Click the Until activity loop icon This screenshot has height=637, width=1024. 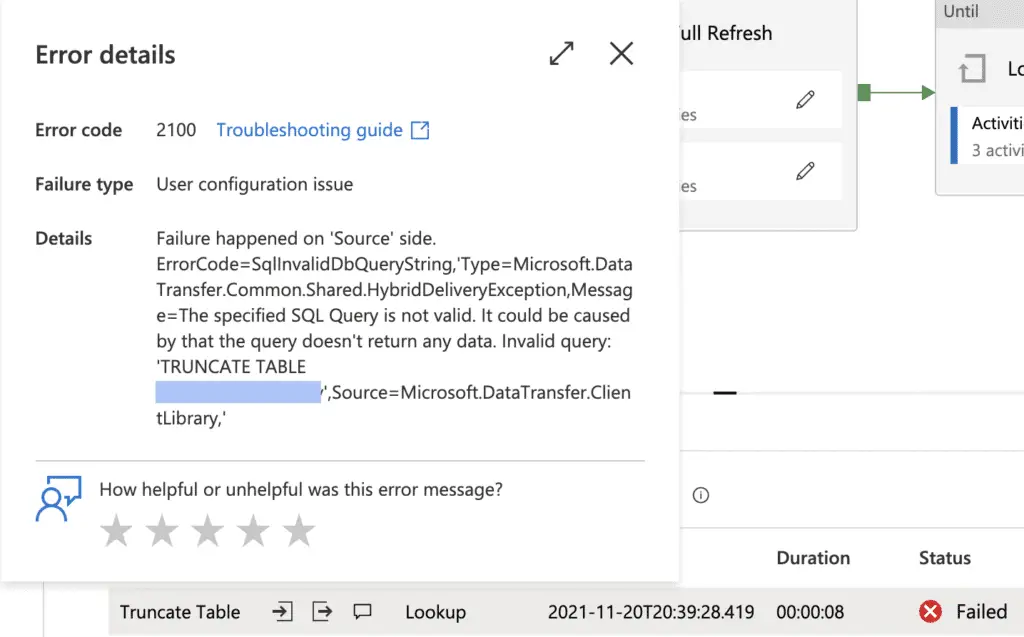[x=972, y=69]
